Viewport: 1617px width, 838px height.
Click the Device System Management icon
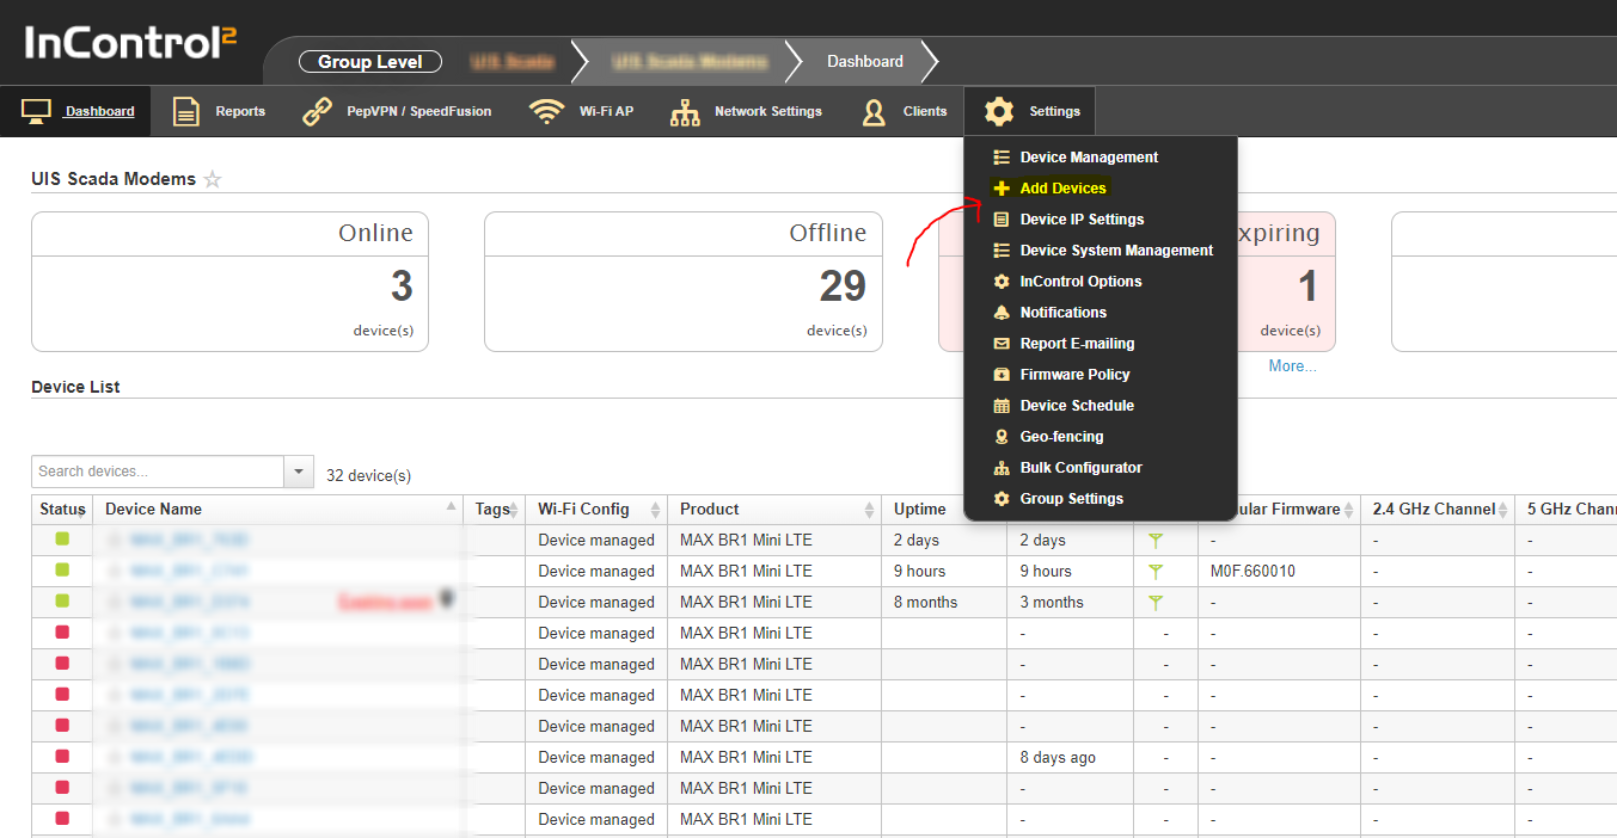point(1001,250)
